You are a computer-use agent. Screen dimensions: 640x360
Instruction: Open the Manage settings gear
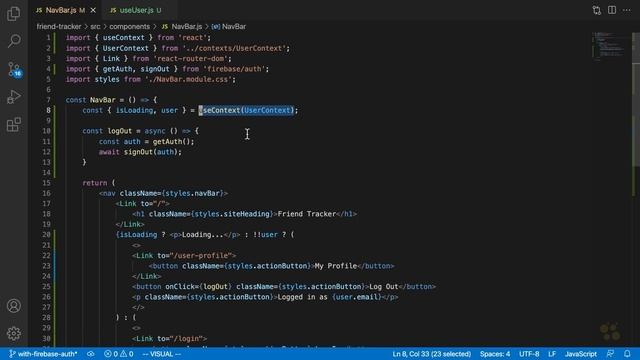tap(13, 333)
